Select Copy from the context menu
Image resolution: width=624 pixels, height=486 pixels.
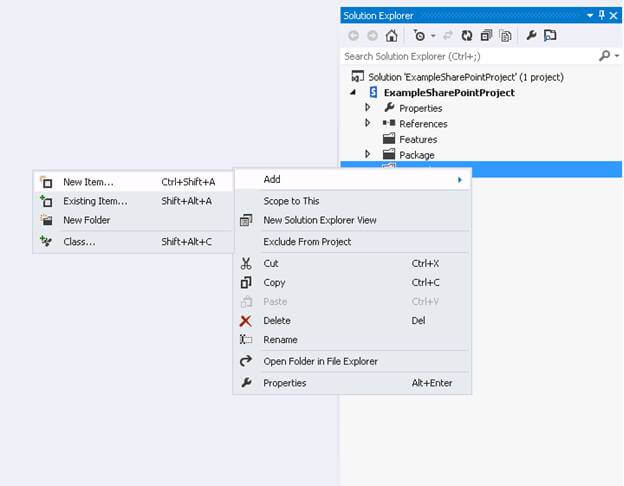352,283
